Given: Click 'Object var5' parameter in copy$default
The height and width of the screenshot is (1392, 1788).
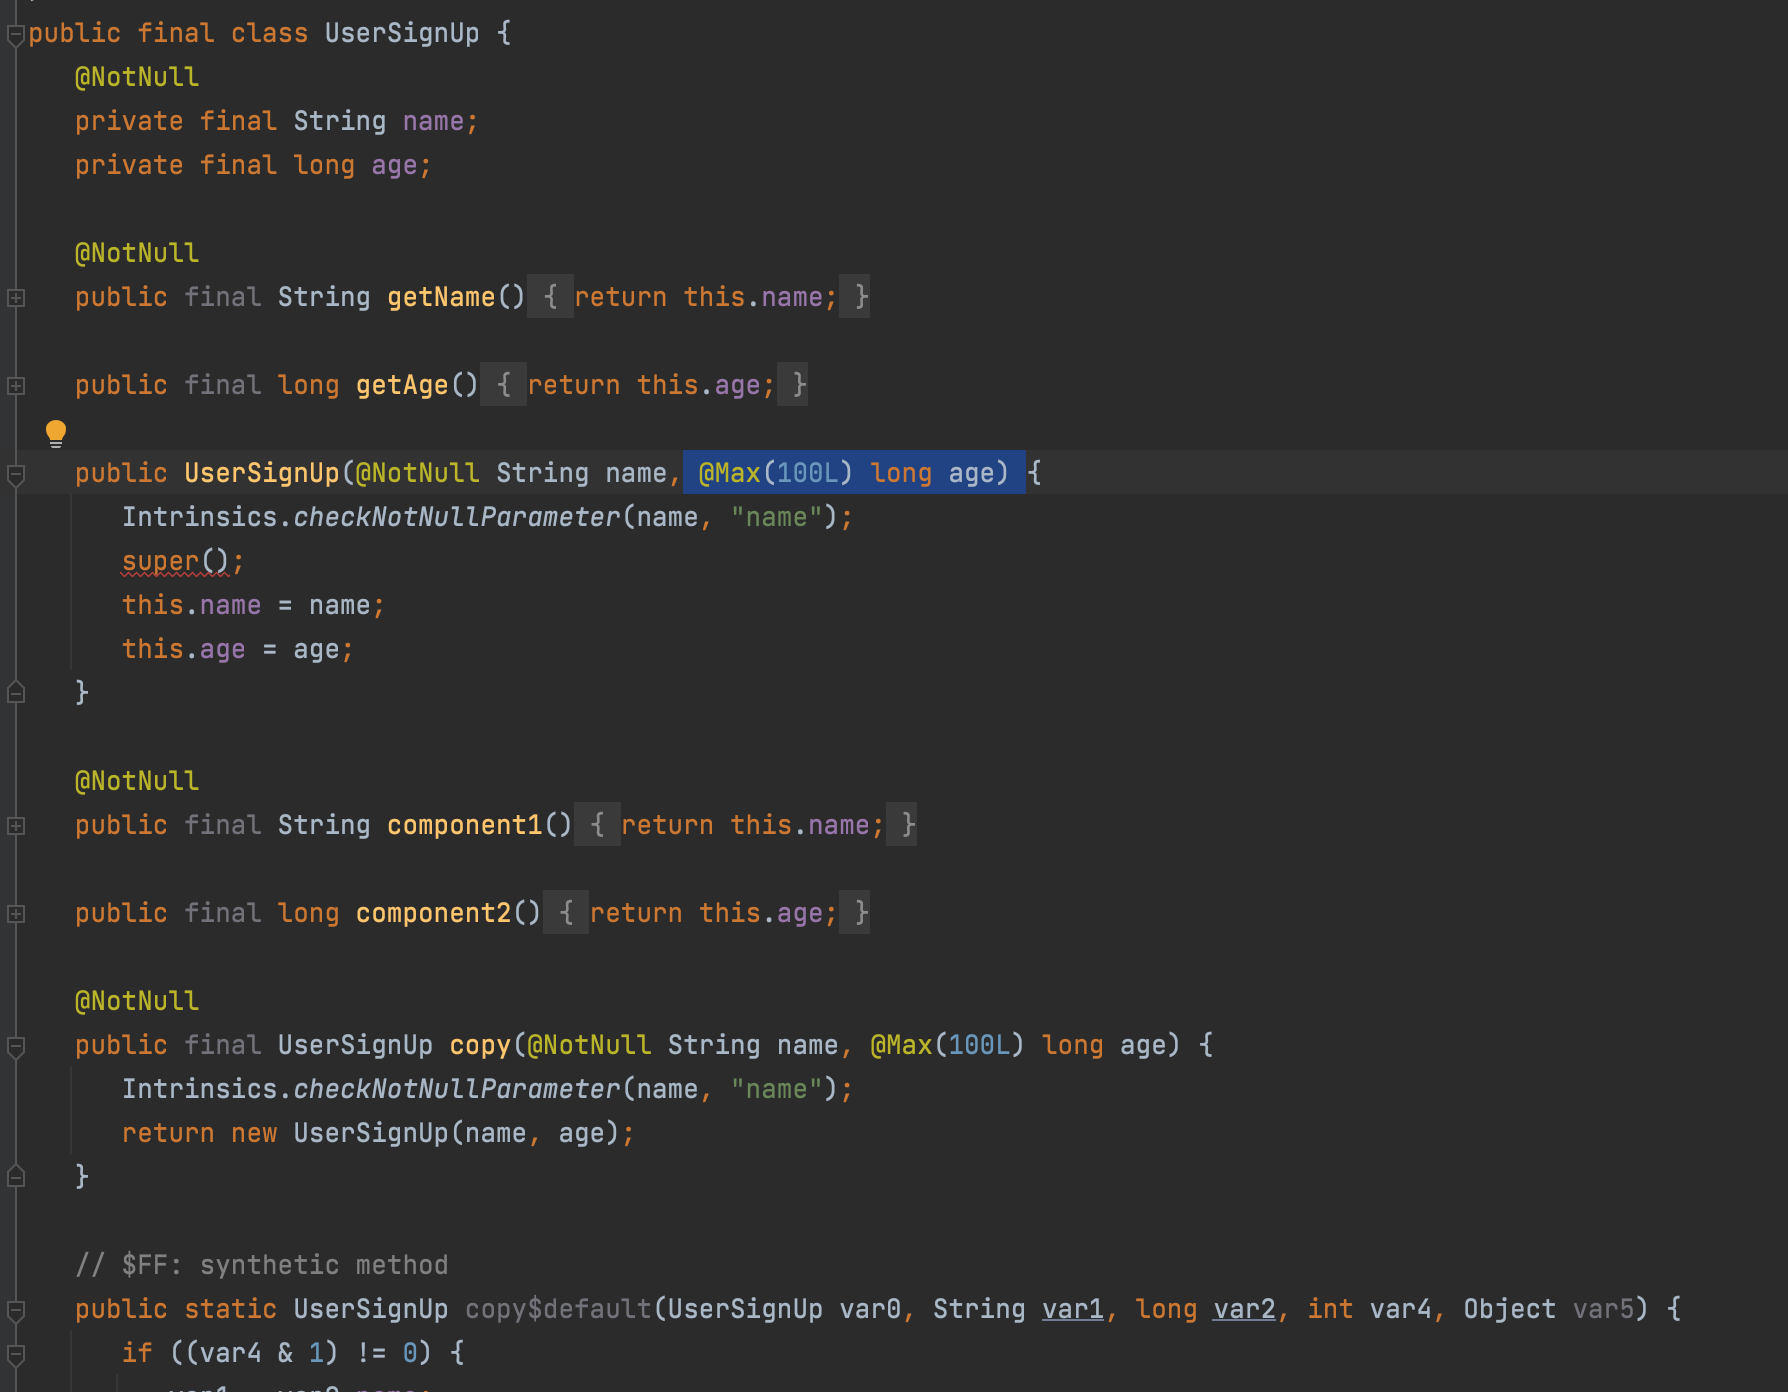Looking at the screenshot, I should pos(1548,1309).
